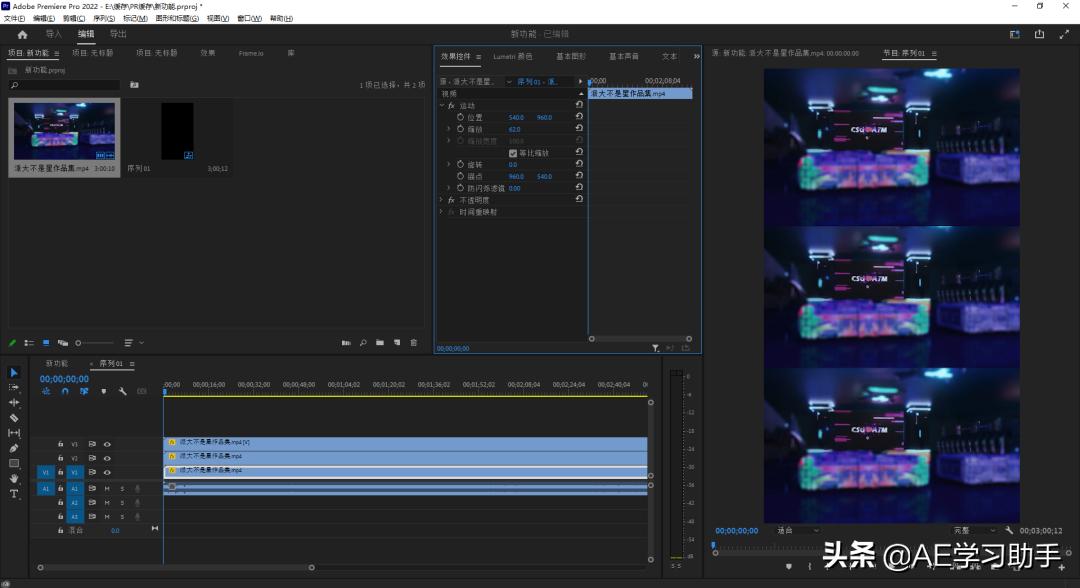Select the Type tool
The width and height of the screenshot is (1080, 588).
coord(13,493)
